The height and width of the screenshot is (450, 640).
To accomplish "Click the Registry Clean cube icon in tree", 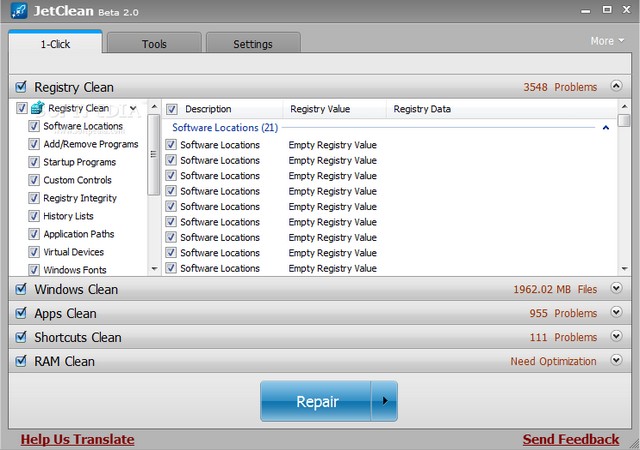I will click(x=37, y=108).
